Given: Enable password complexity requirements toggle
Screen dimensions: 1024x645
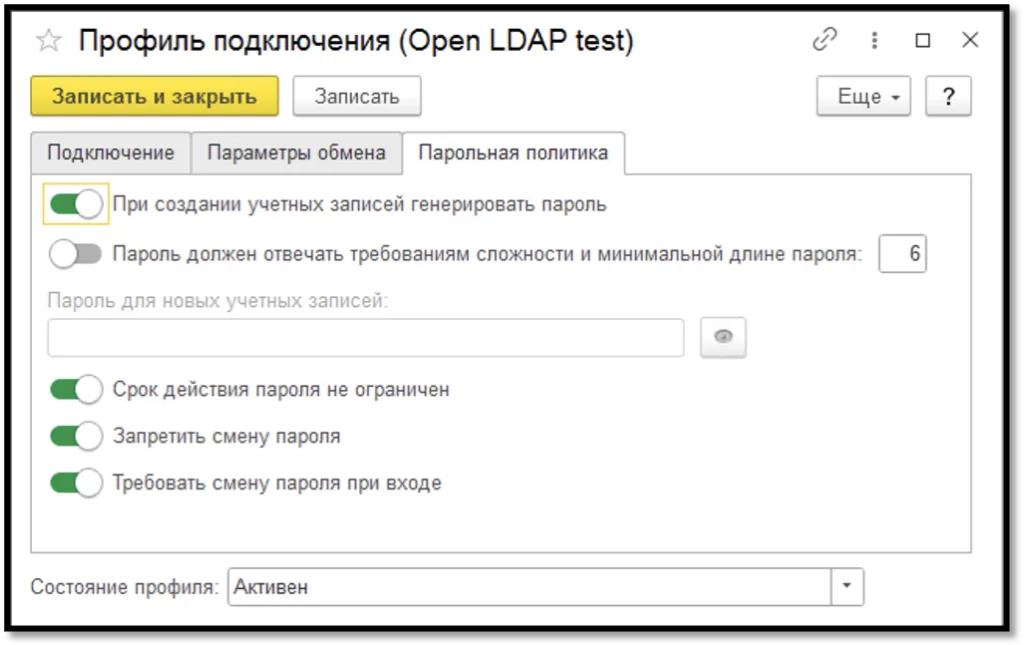Looking at the screenshot, I should [x=75, y=255].
